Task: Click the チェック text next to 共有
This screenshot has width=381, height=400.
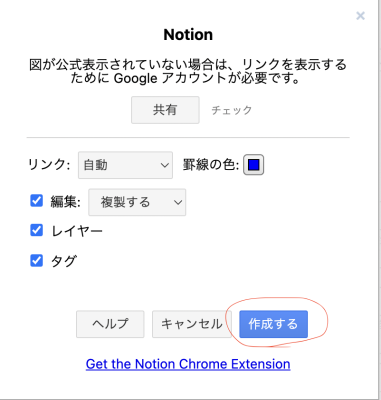Action: (232, 110)
